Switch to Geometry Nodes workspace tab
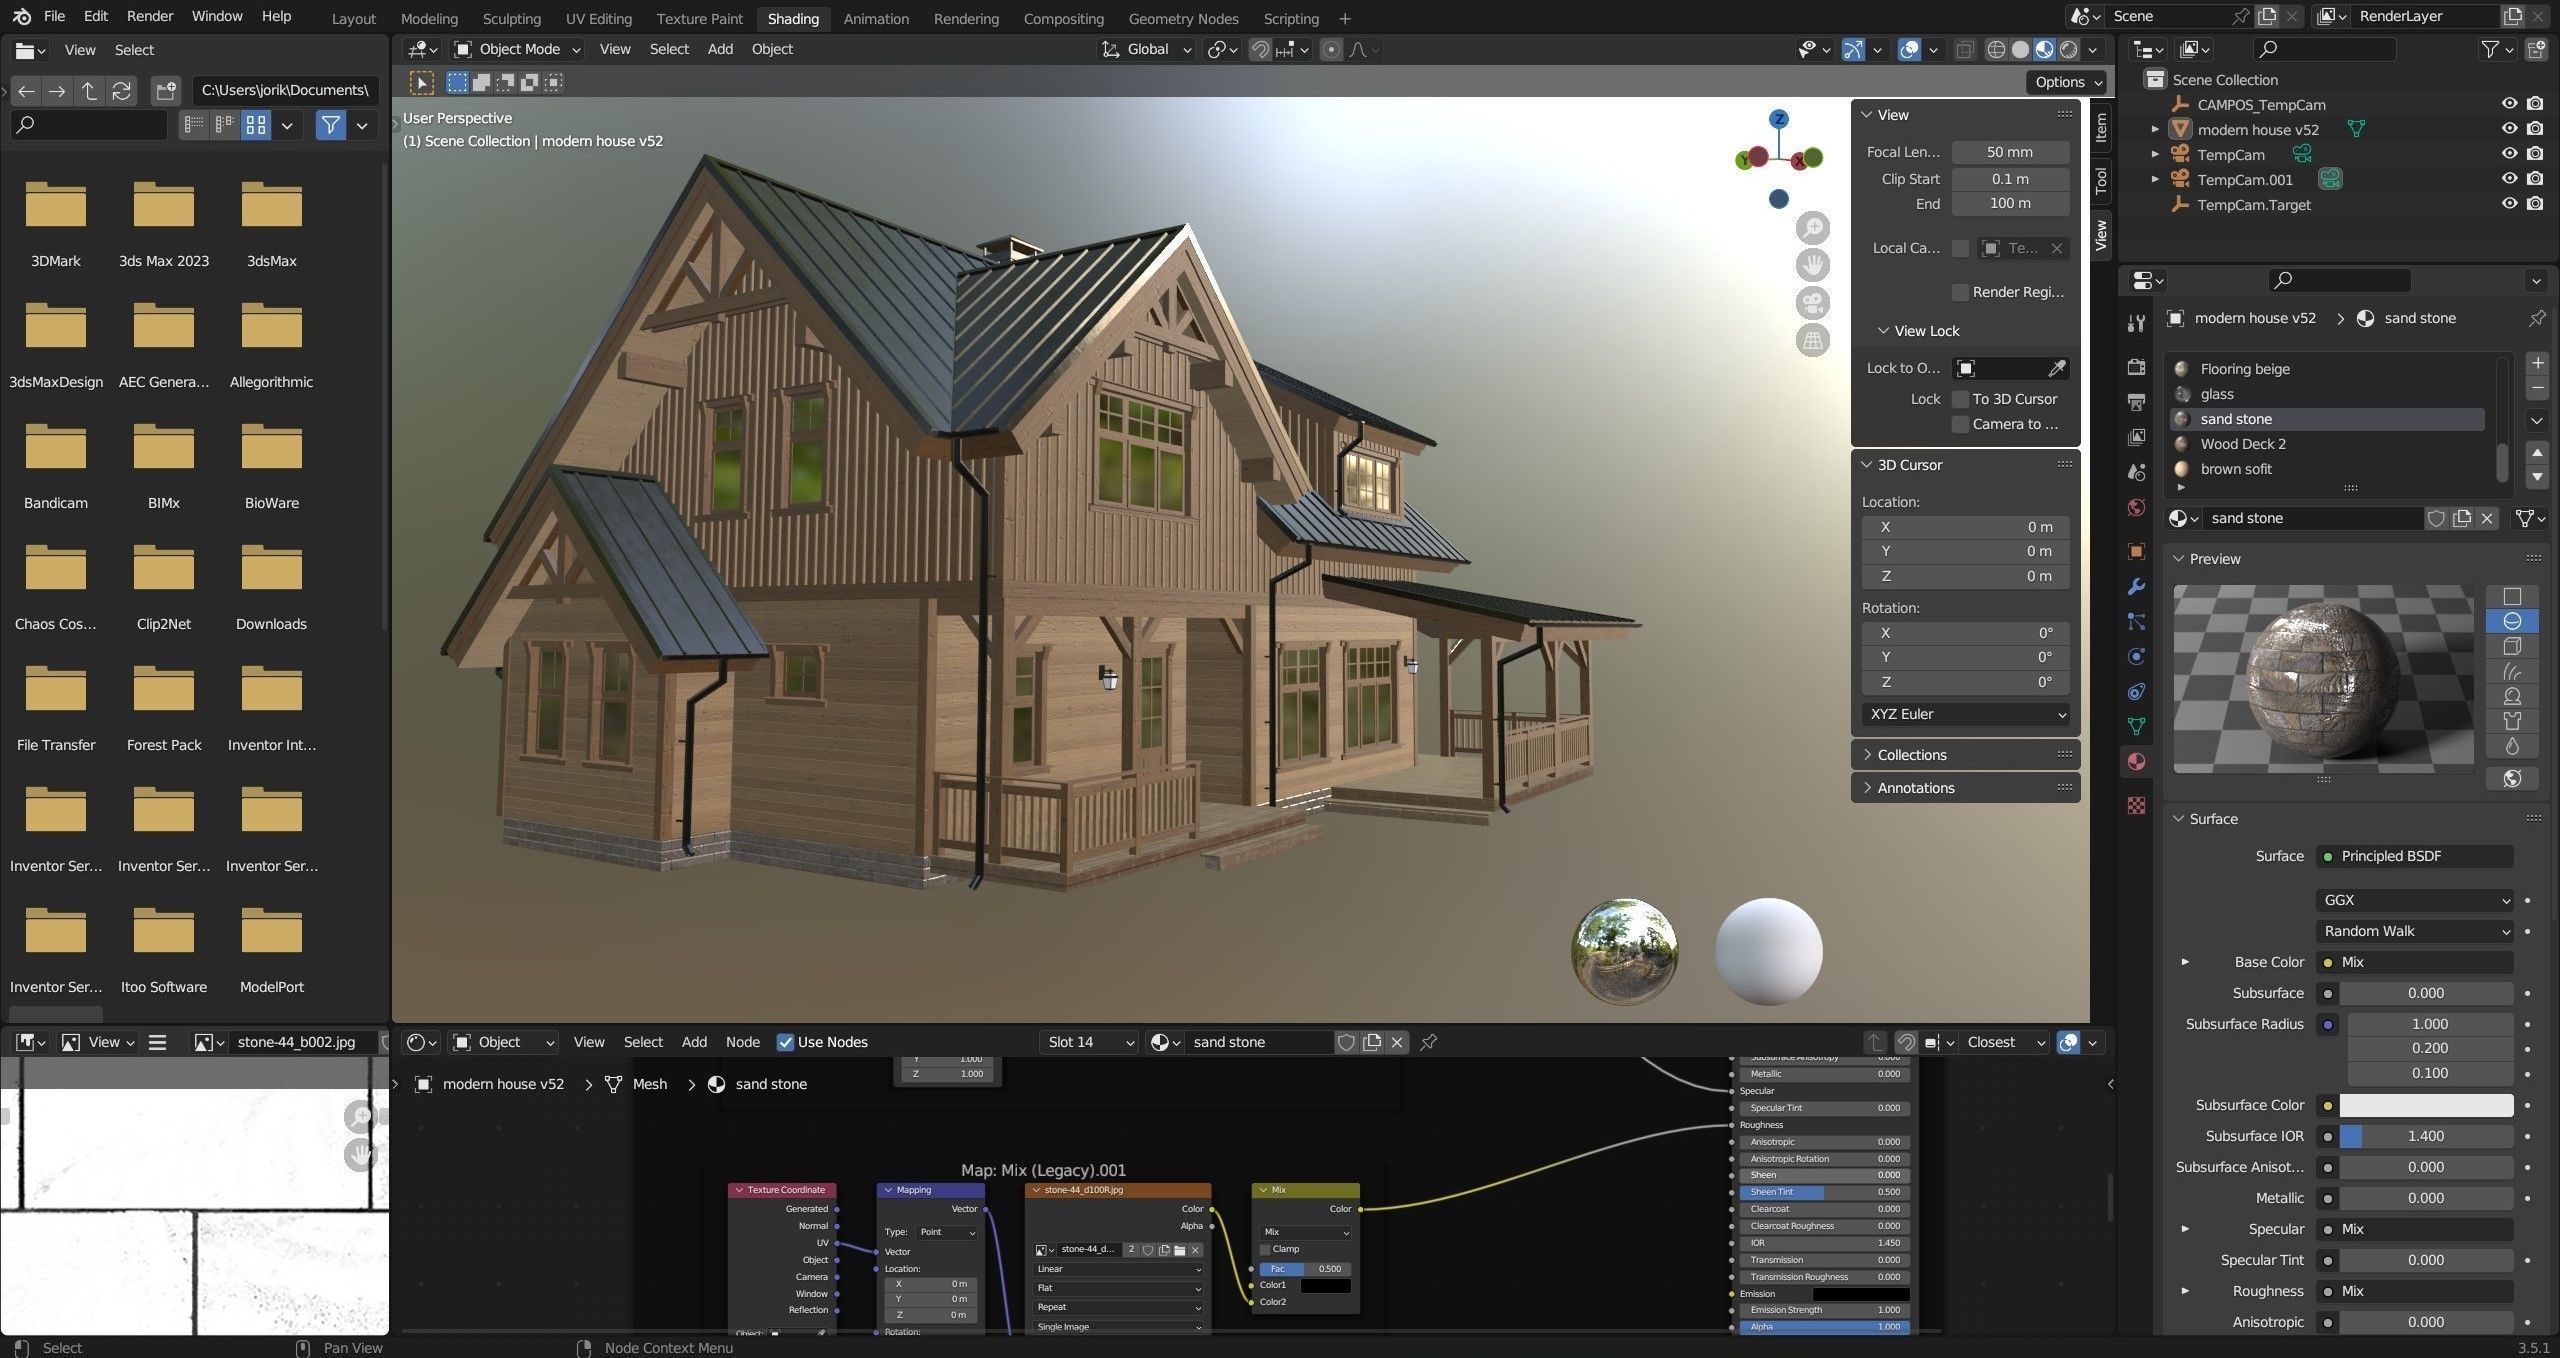The width and height of the screenshot is (2560, 1358). 1183,18
